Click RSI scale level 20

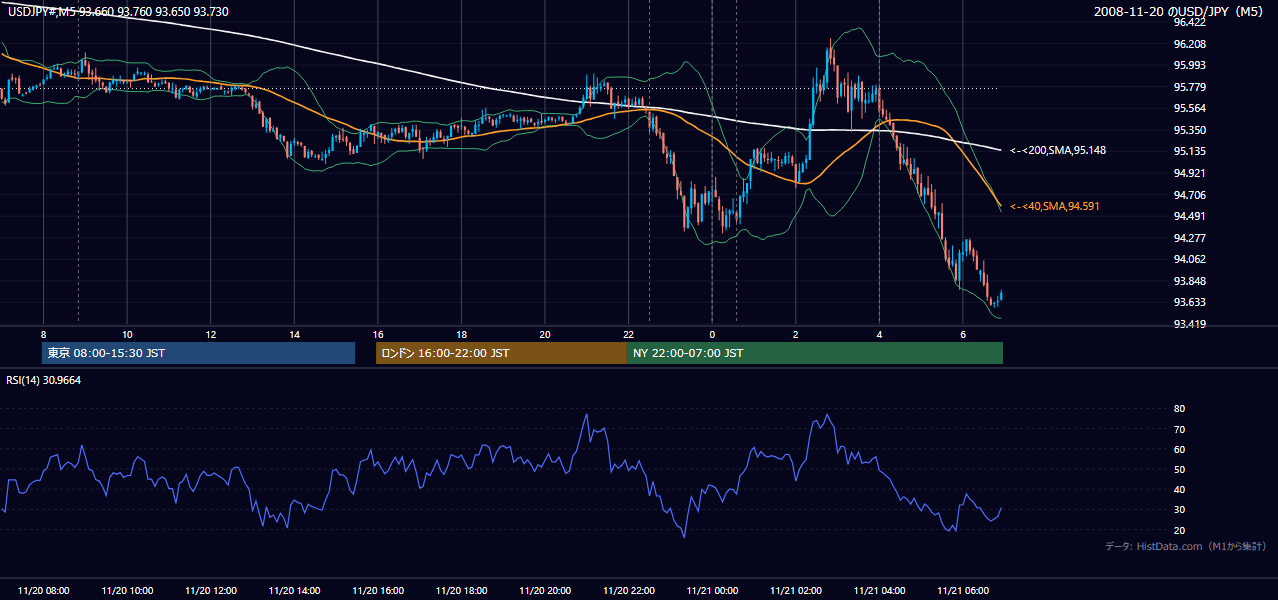coord(1179,530)
